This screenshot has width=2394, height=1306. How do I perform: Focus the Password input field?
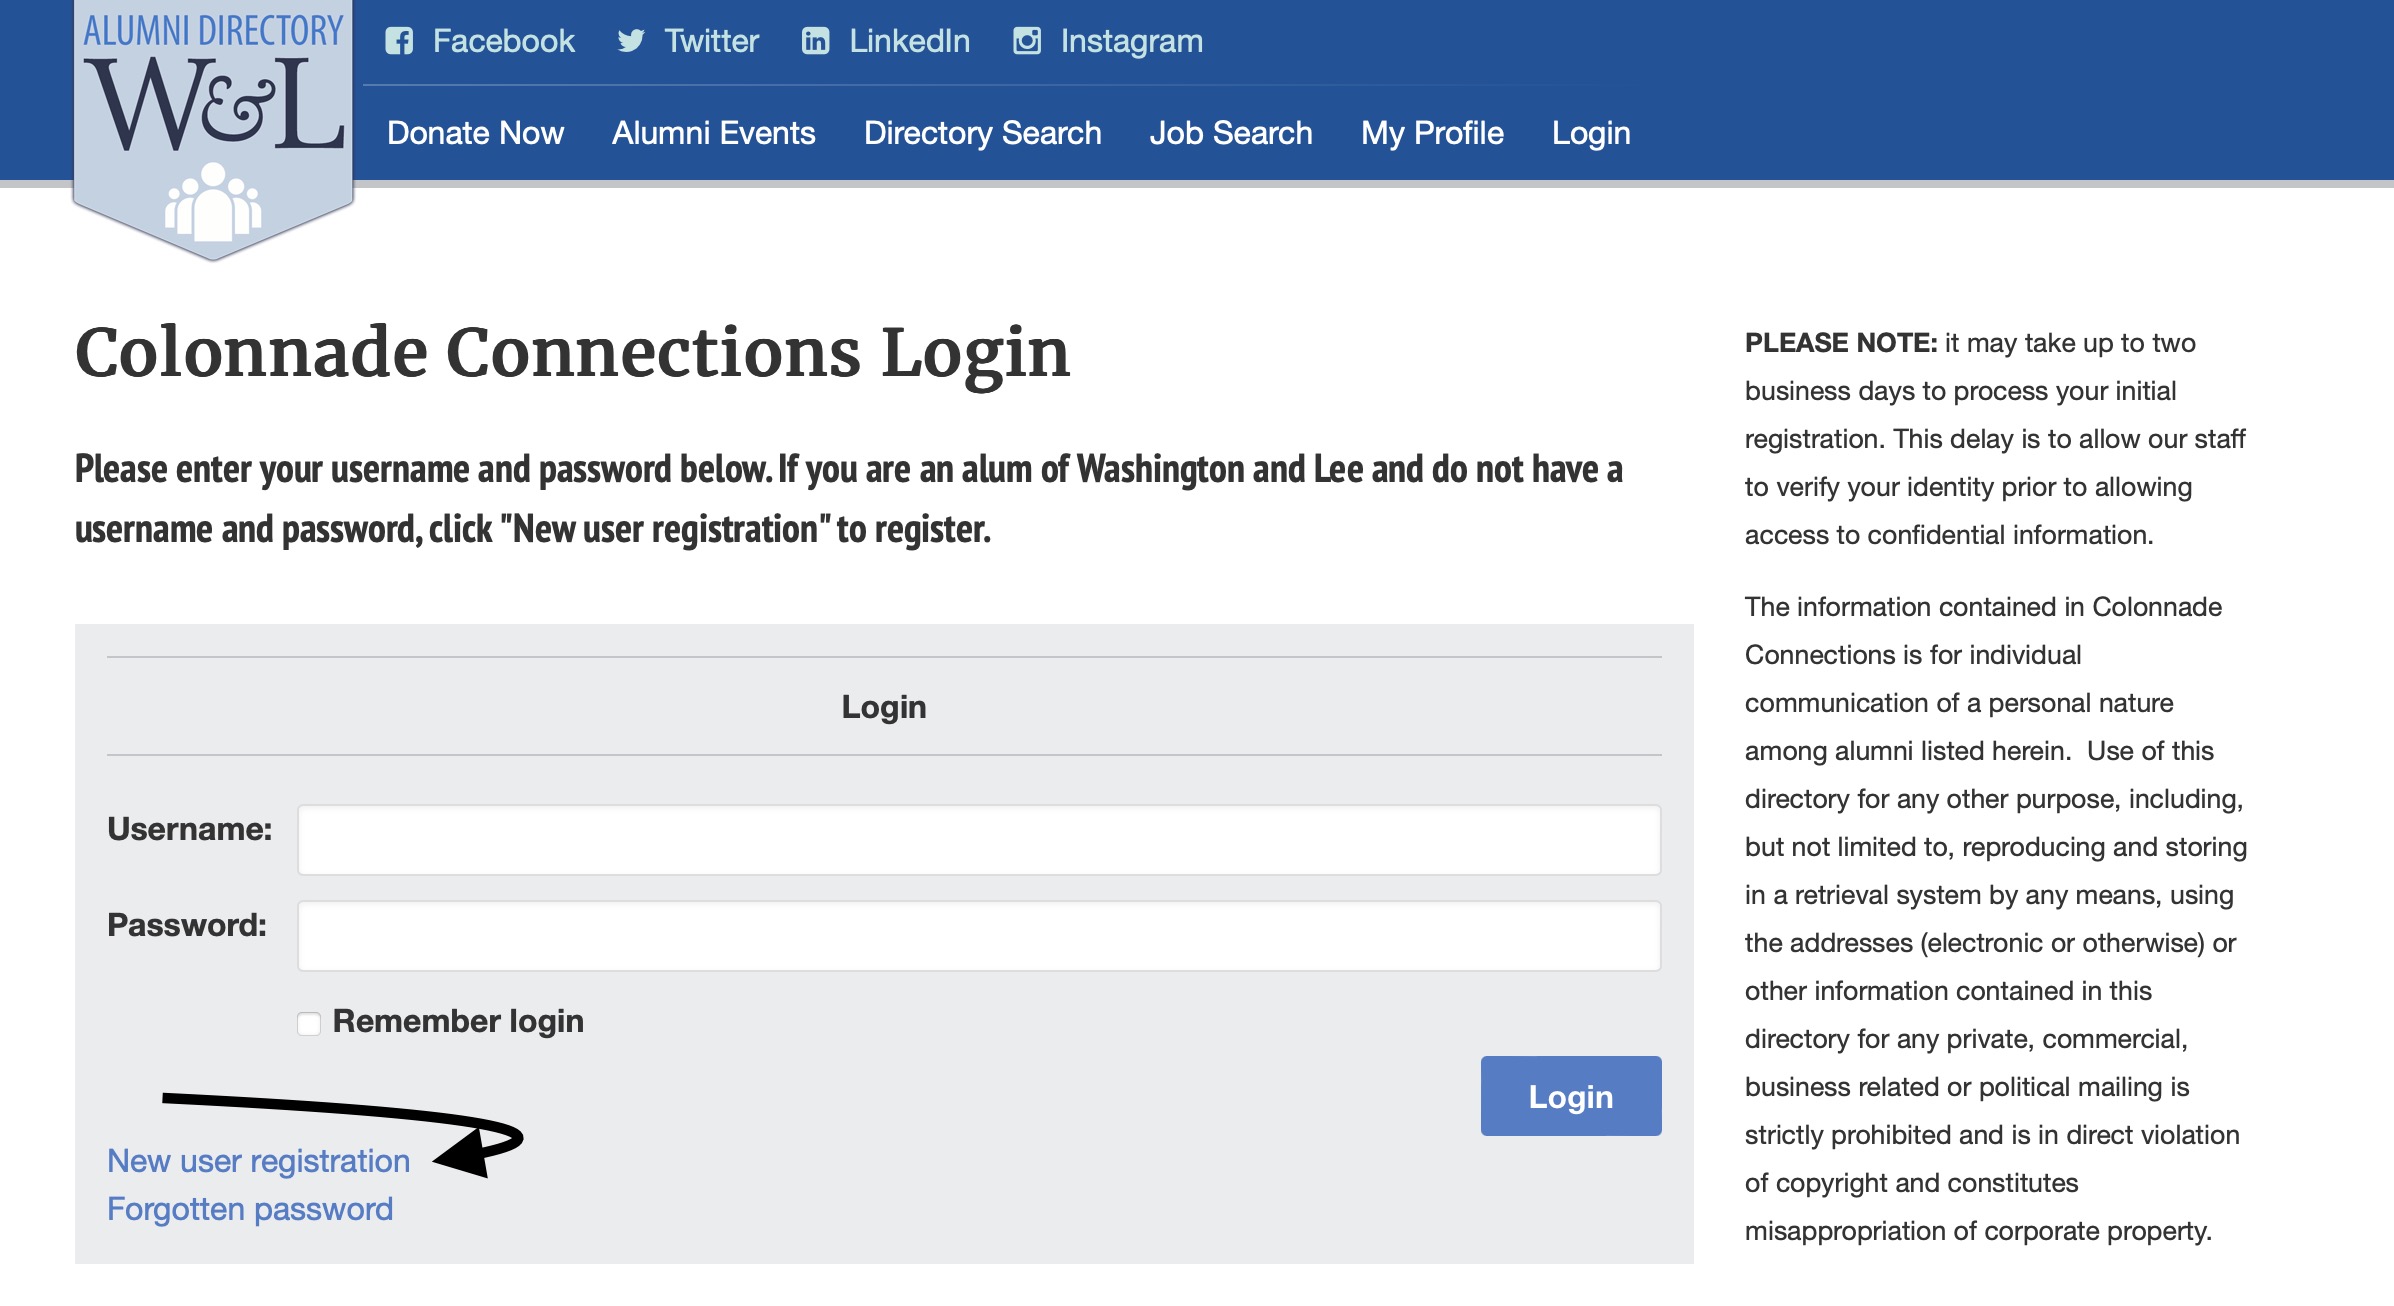pos(979,936)
